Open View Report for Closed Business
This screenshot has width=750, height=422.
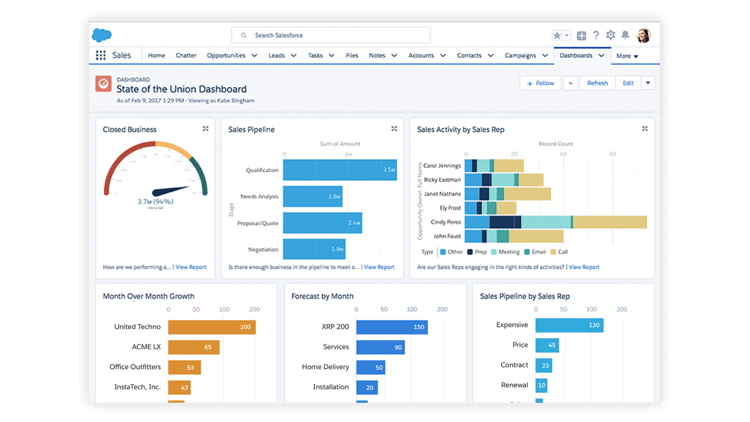(191, 267)
